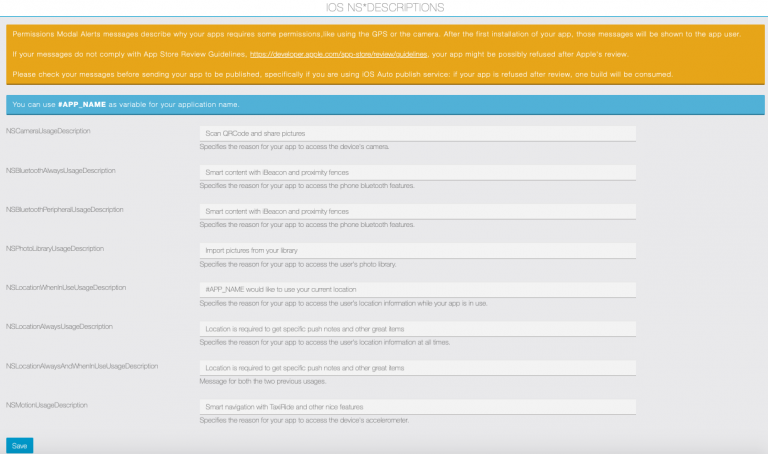
Task: Click the IOS NS*DESCRIPTIONS page heading
Action: coord(383,9)
